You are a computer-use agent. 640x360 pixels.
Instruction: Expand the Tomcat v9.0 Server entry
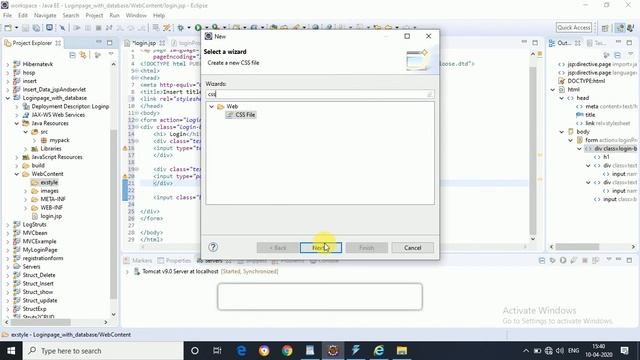(127, 271)
